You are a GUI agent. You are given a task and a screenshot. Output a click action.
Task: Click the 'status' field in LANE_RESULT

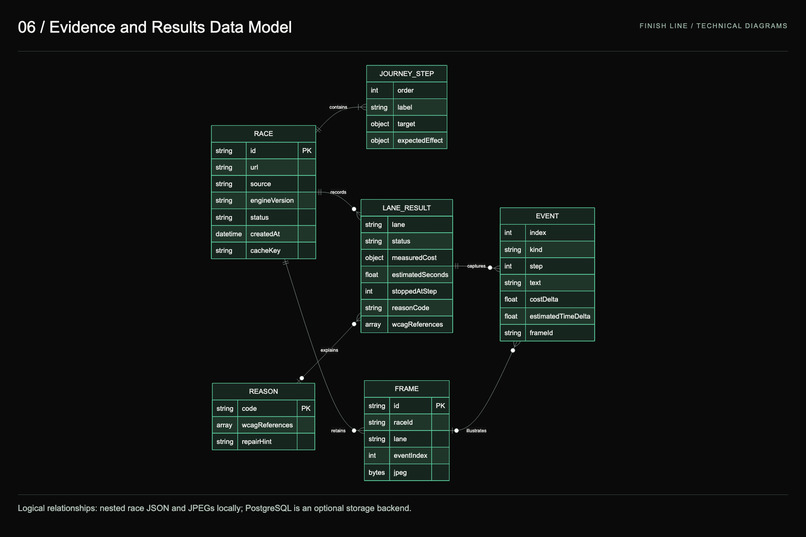click(x=420, y=241)
